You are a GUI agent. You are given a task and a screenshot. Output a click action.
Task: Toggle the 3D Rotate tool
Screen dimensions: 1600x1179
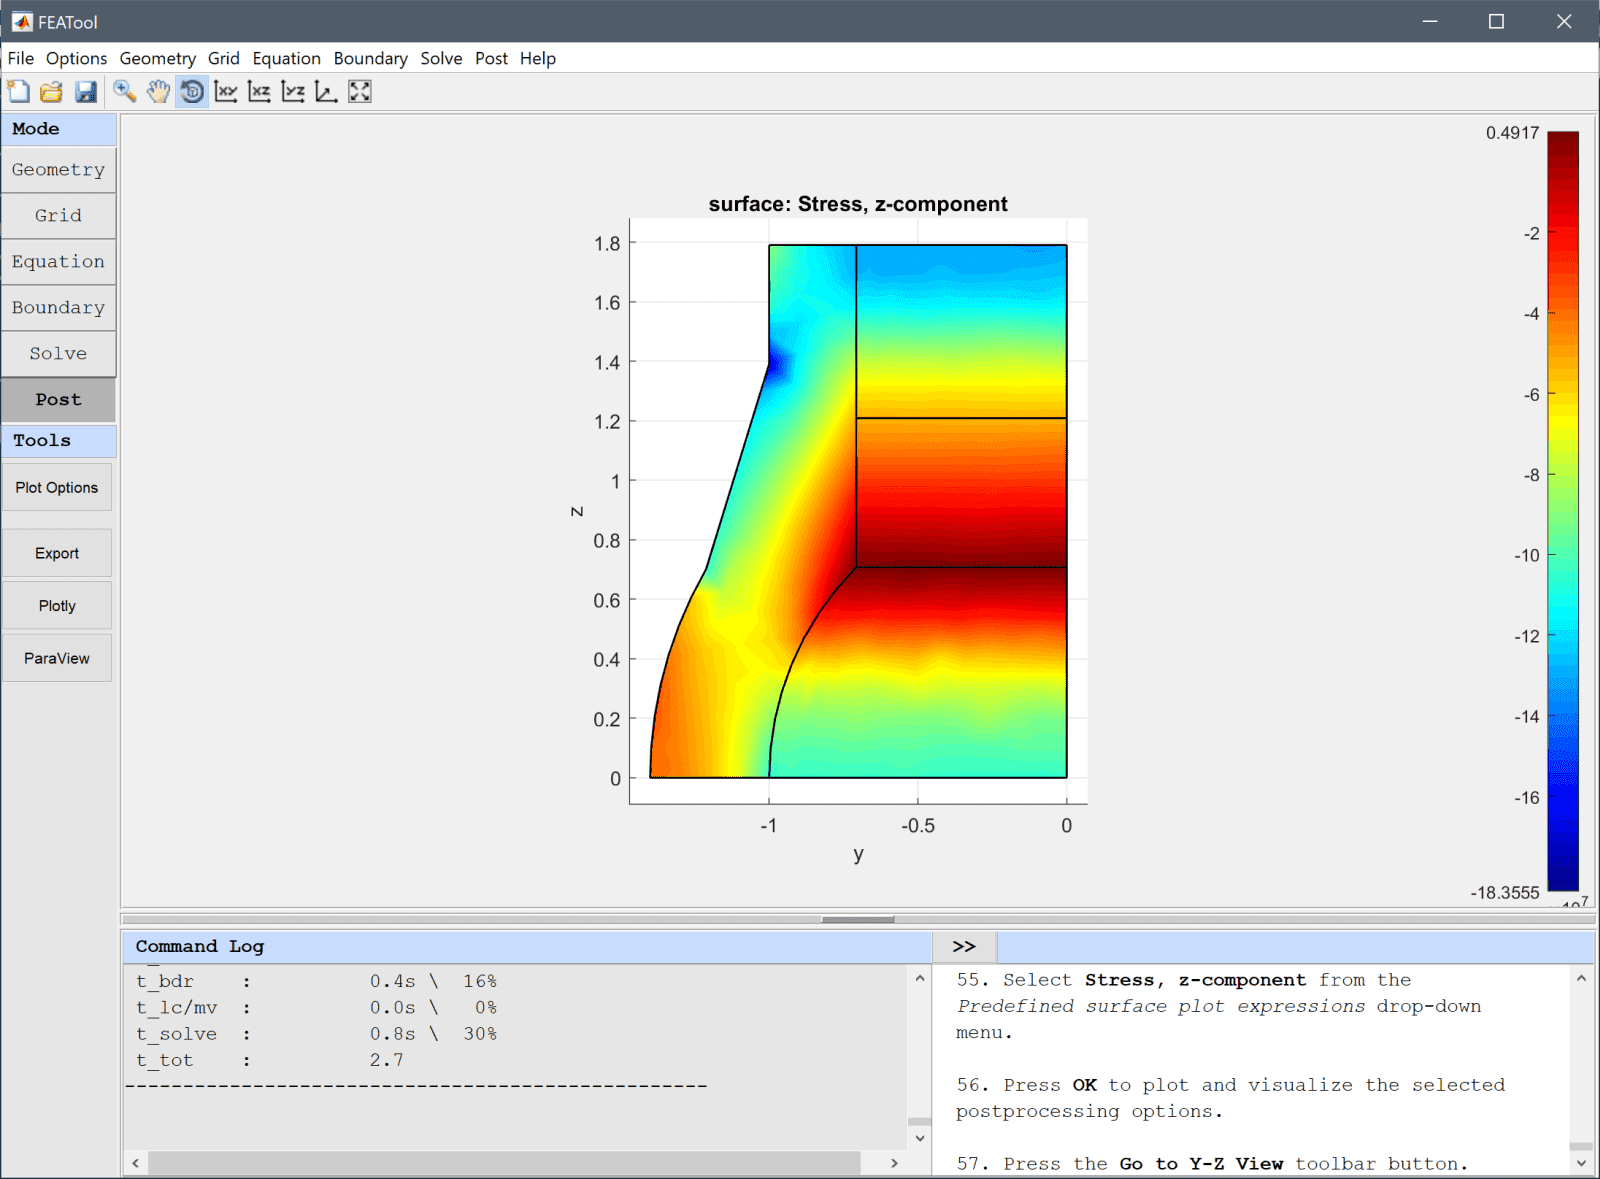tap(192, 92)
